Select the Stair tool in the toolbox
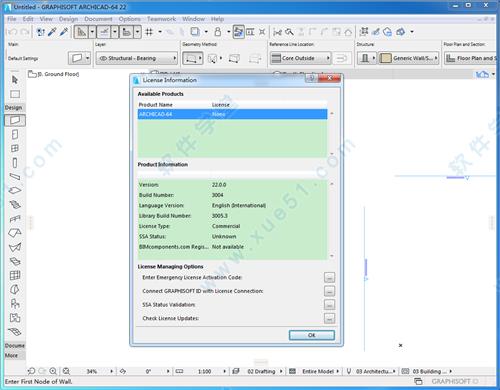 click(15, 204)
